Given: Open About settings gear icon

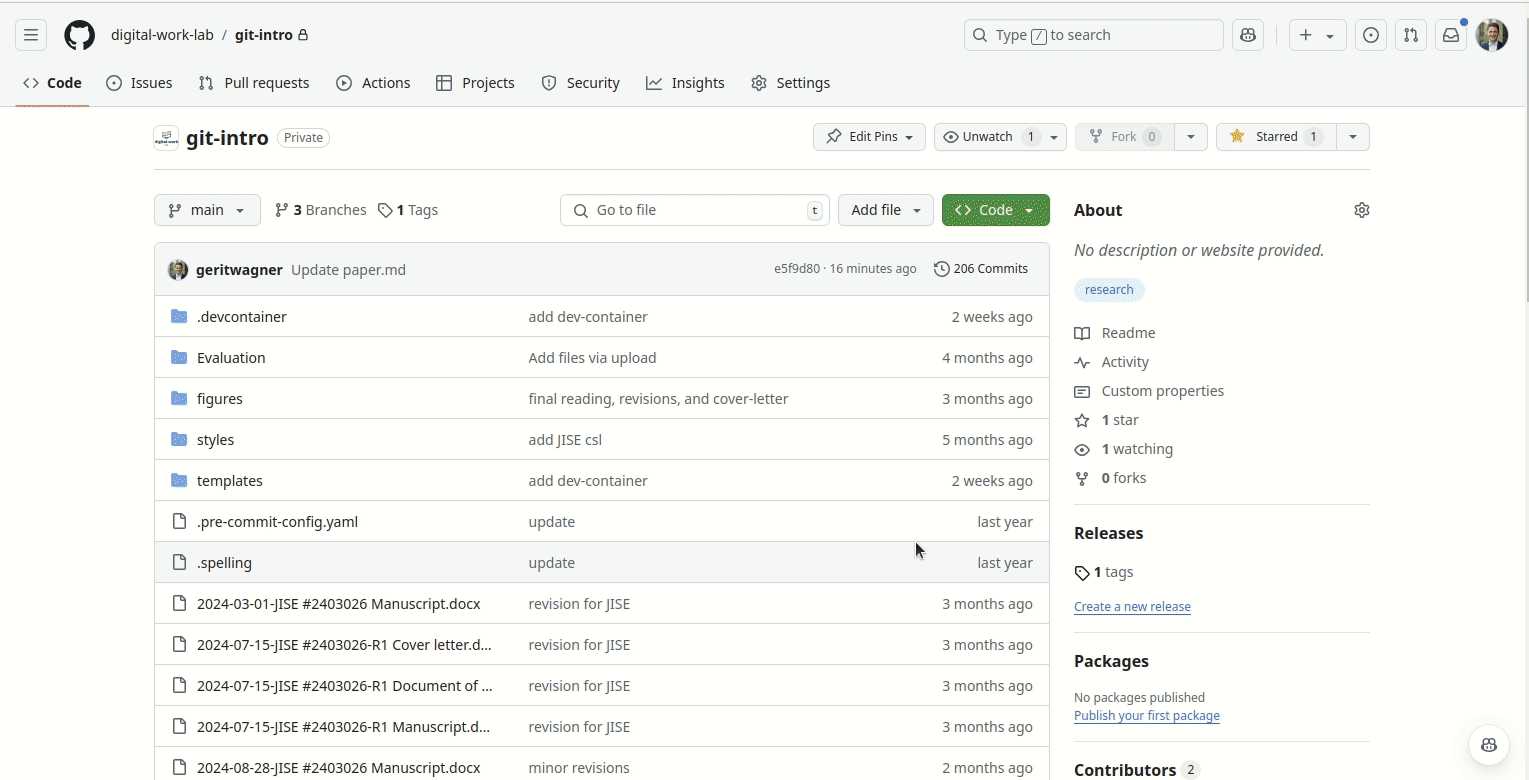Looking at the screenshot, I should (1361, 210).
